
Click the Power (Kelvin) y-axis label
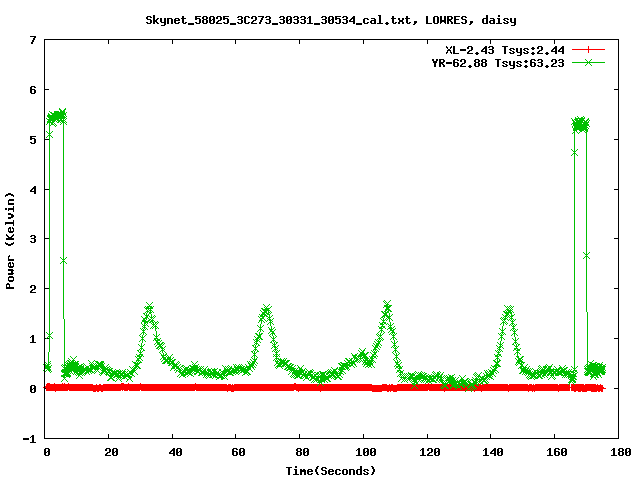(10, 241)
